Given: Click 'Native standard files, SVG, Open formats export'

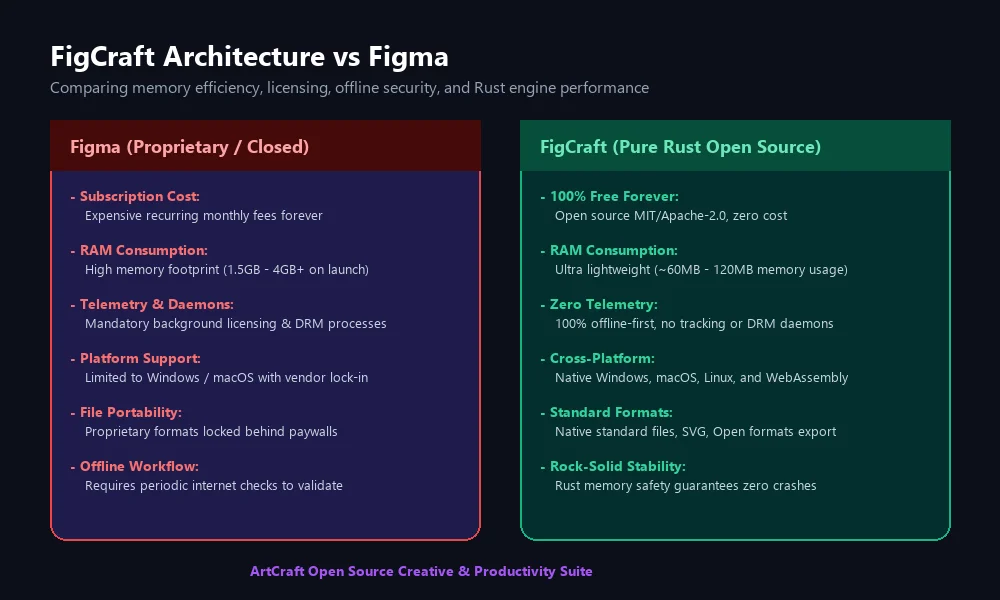Looking at the screenshot, I should 695,432.
